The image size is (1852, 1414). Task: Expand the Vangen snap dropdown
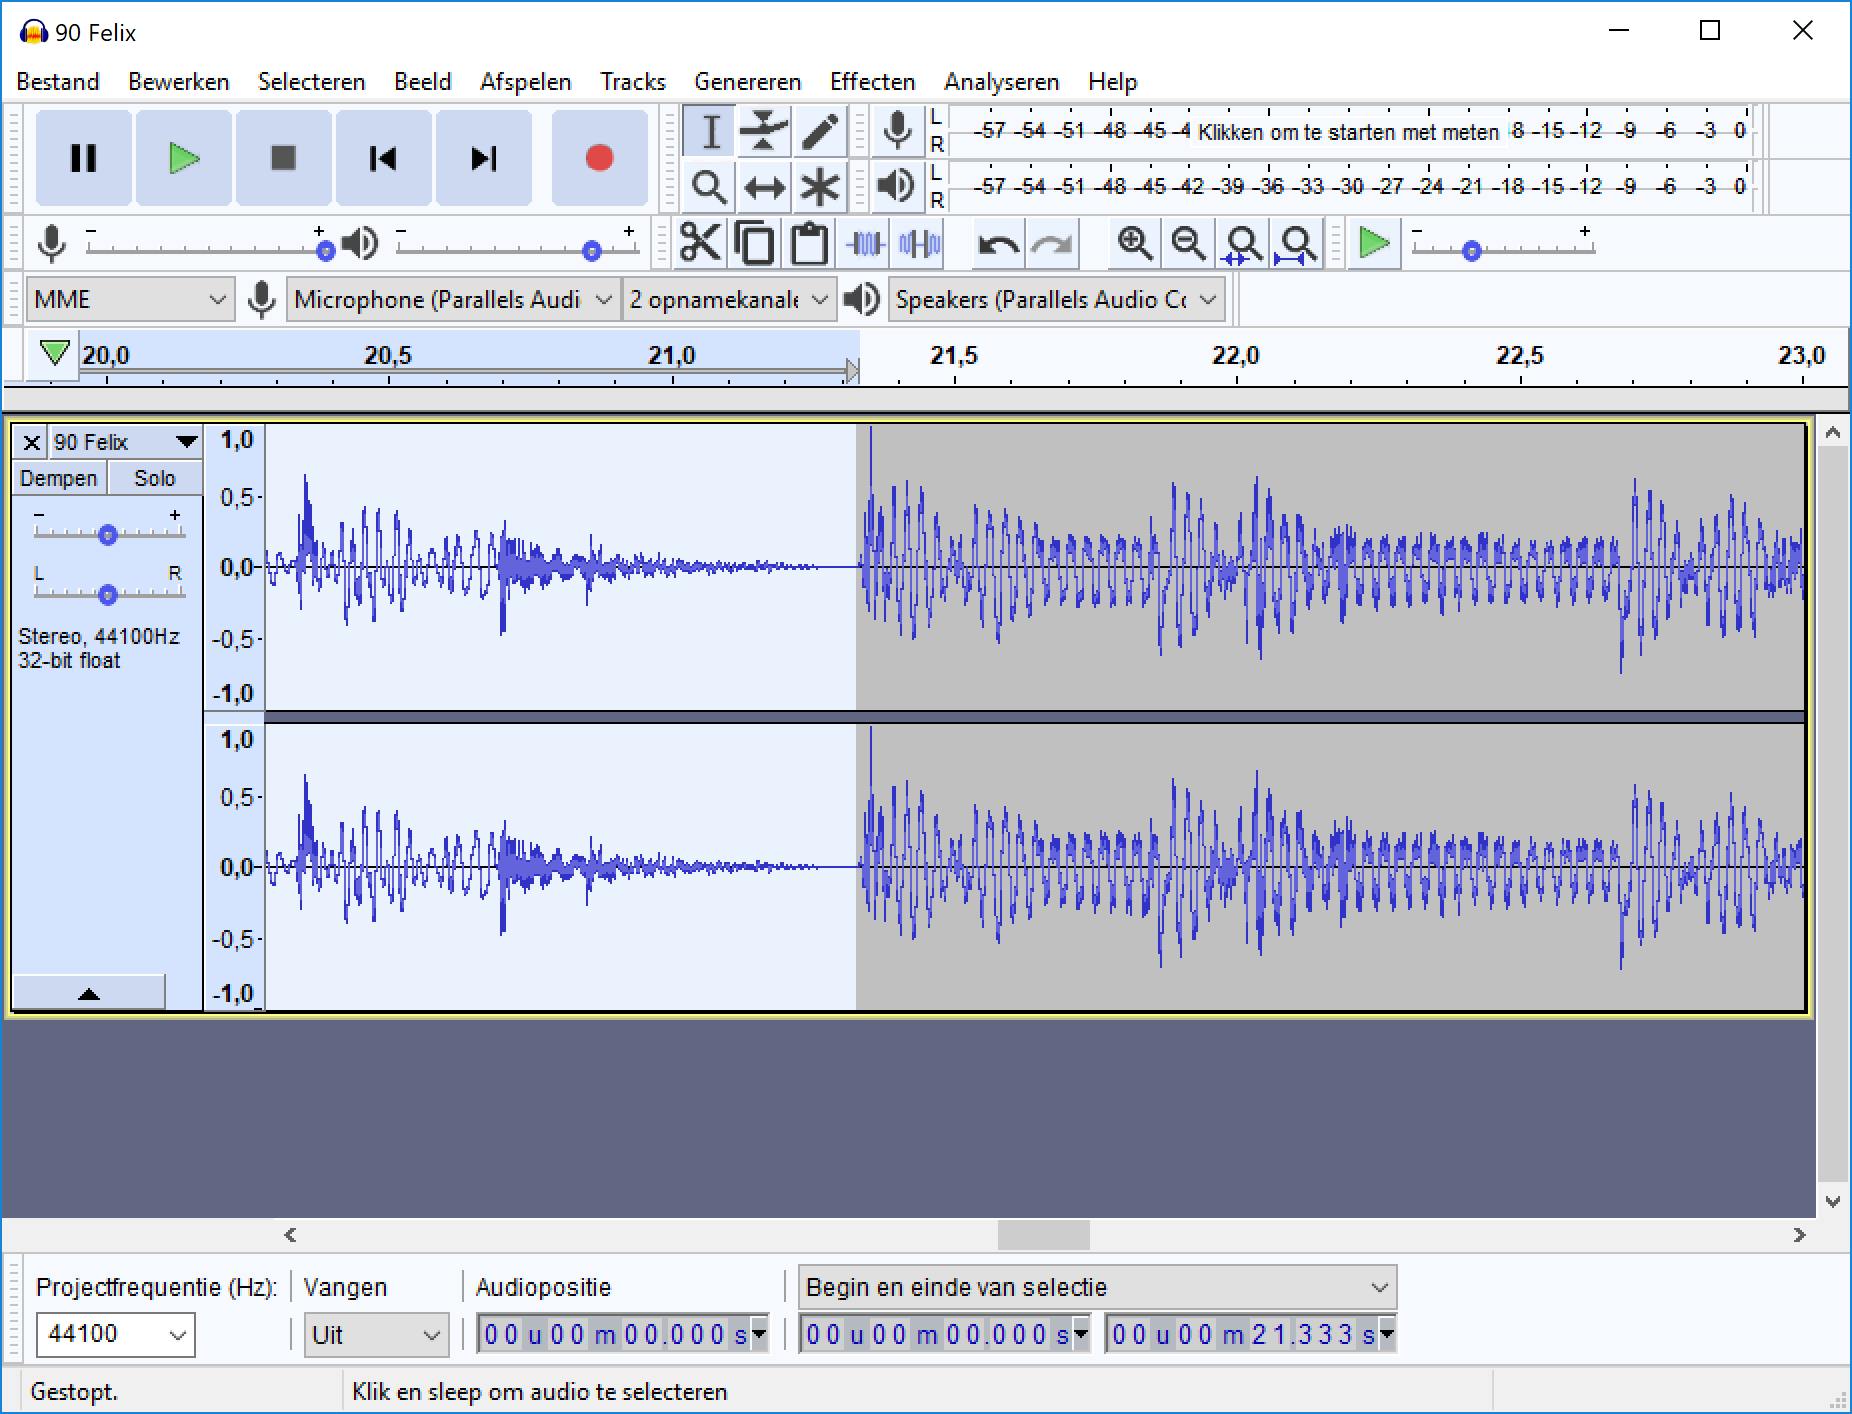[375, 1335]
